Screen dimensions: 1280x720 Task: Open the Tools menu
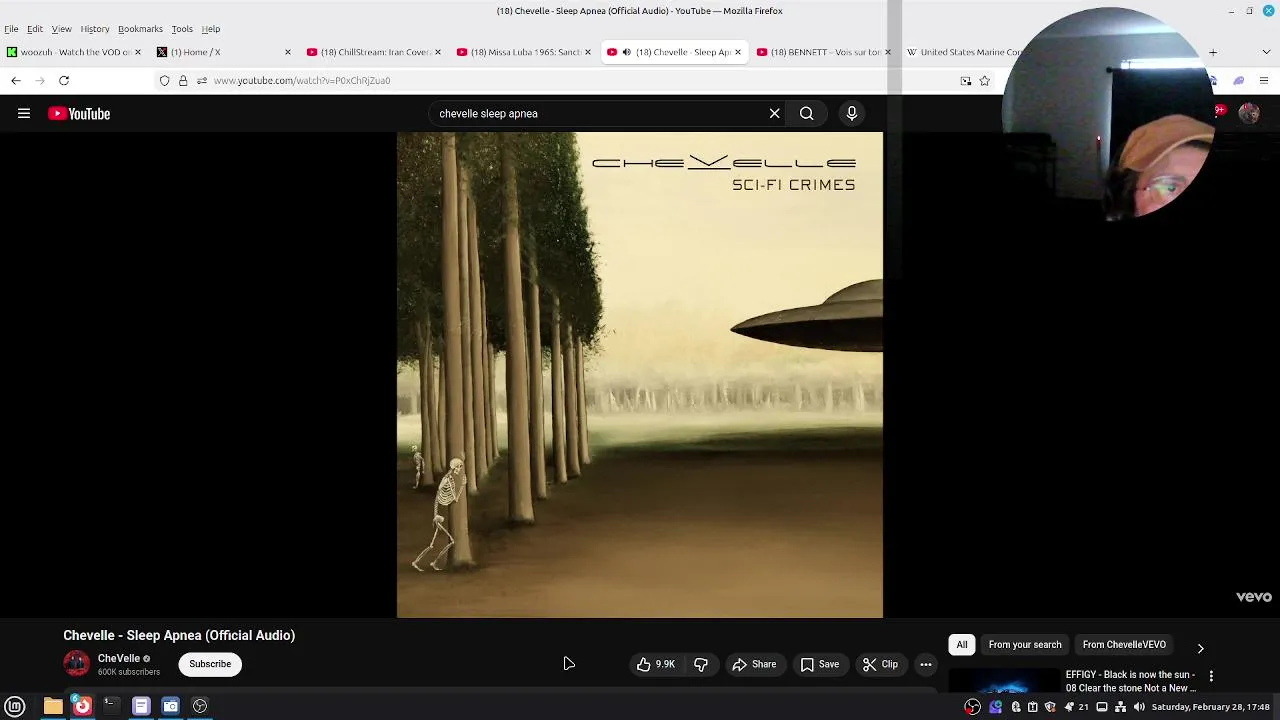(182, 29)
